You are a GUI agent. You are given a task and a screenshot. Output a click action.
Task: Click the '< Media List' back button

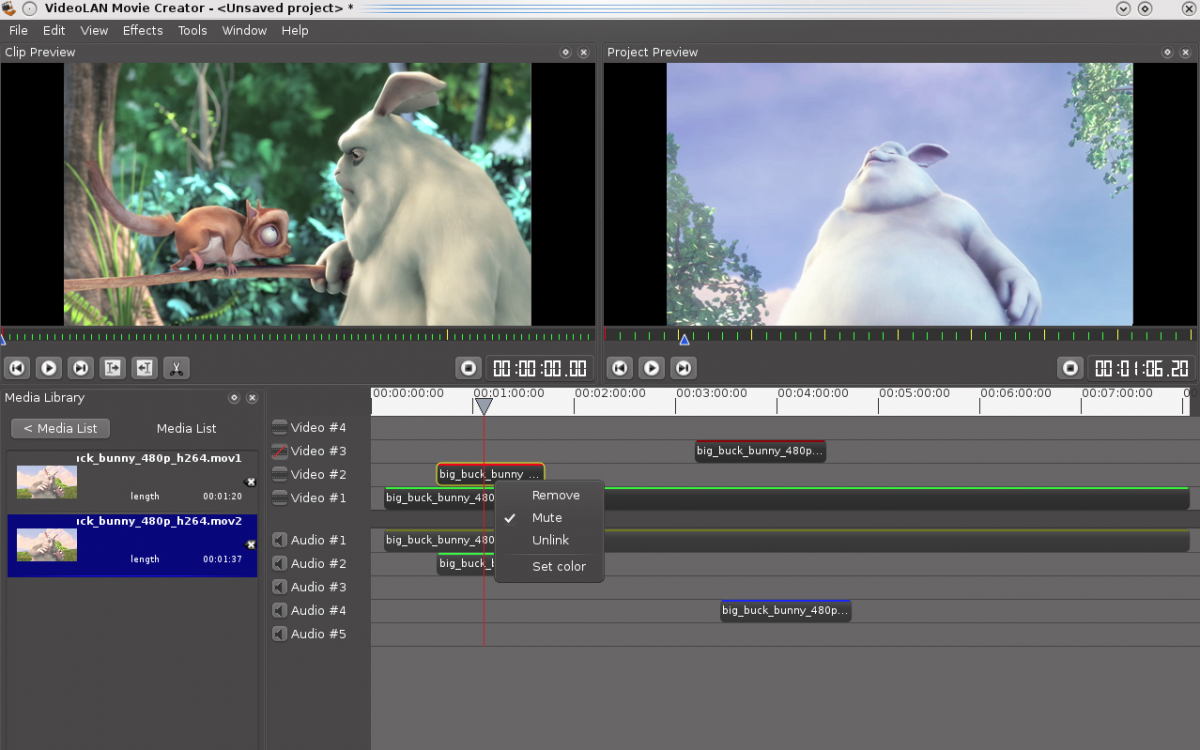coord(61,428)
